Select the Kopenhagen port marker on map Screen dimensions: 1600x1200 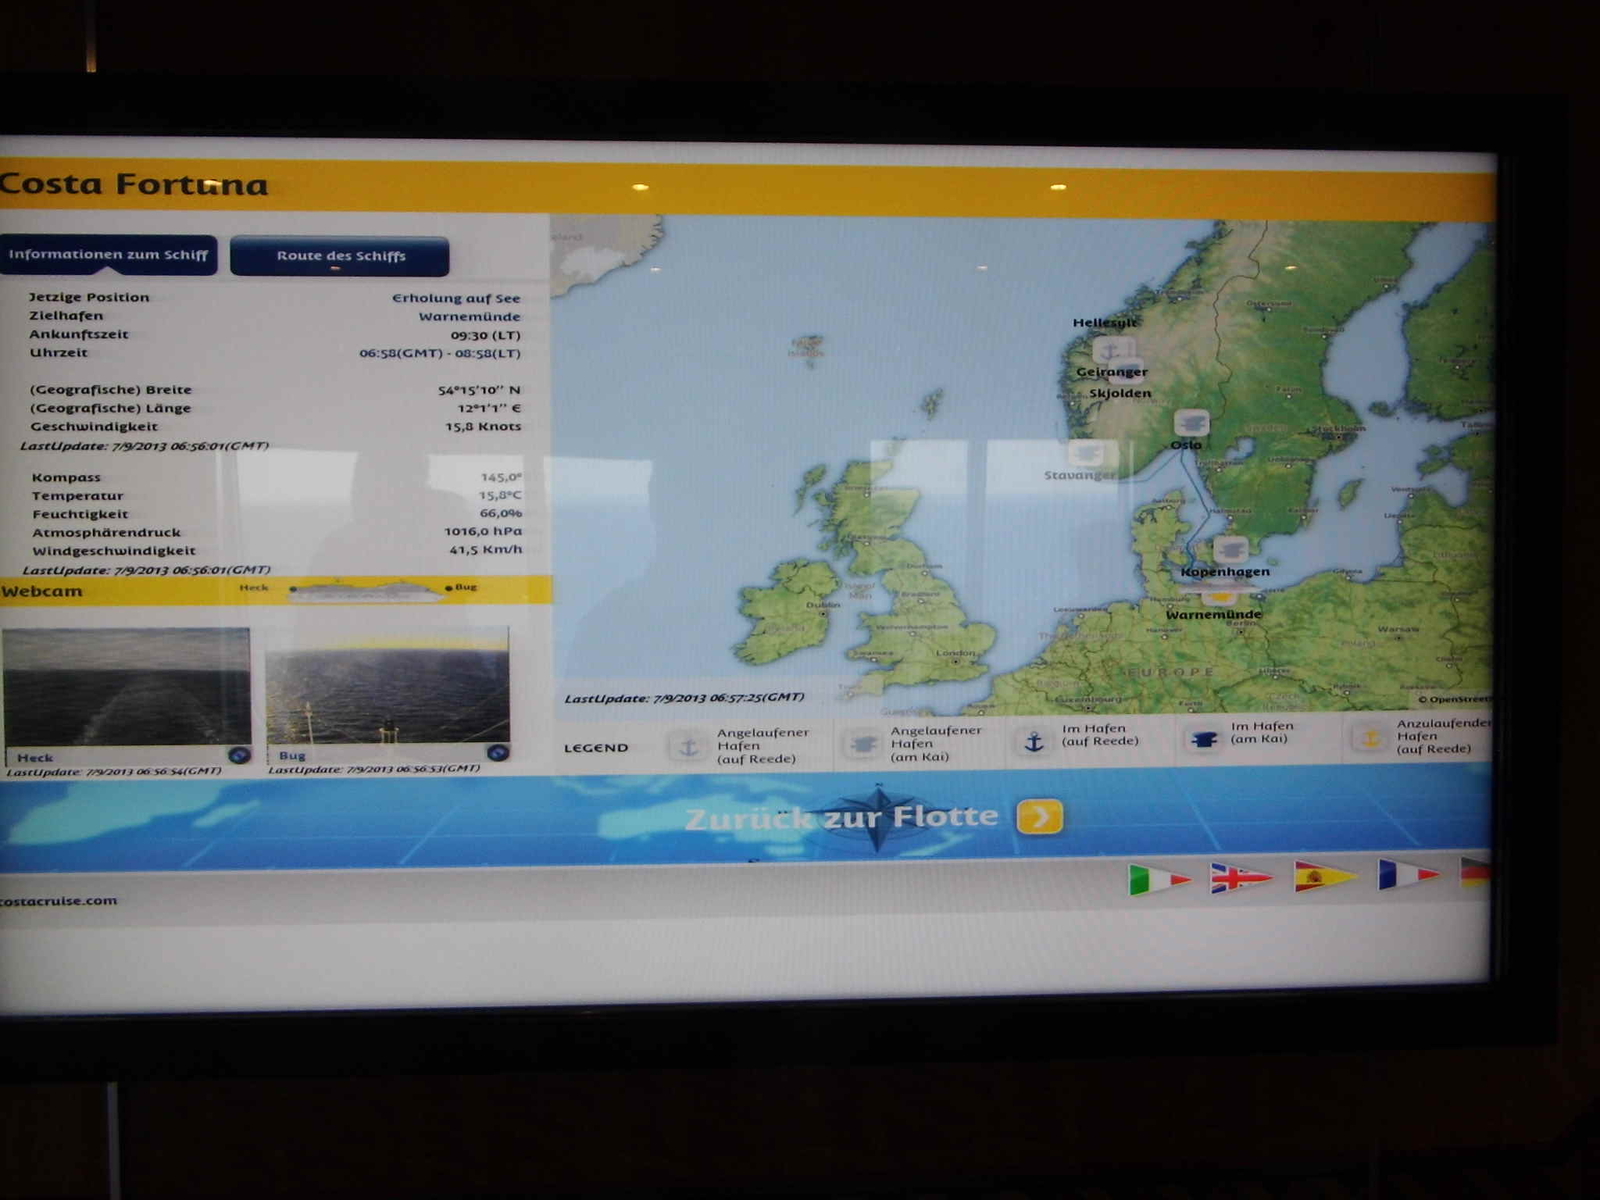coord(1229,550)
